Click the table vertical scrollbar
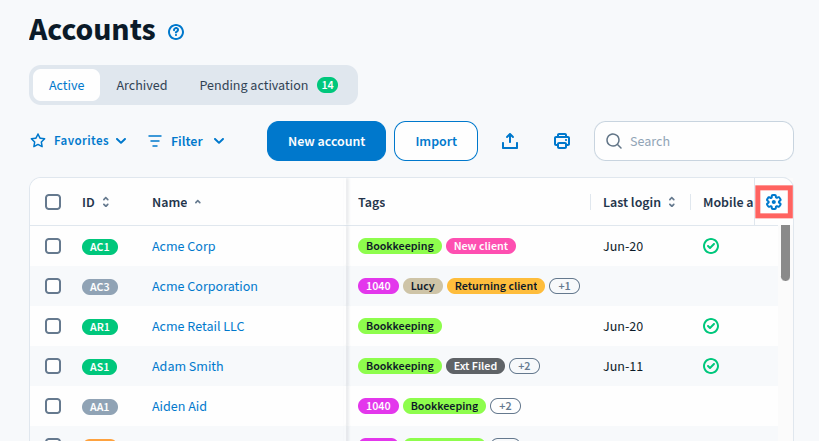Screen dimensions: 819x441 coord(786,254)
